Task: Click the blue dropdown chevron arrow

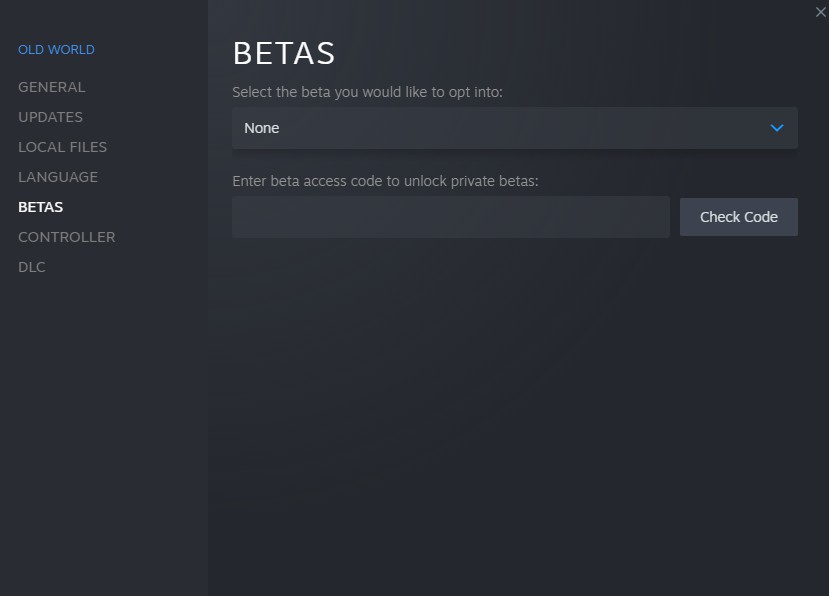Action: (x=777, y=128)
